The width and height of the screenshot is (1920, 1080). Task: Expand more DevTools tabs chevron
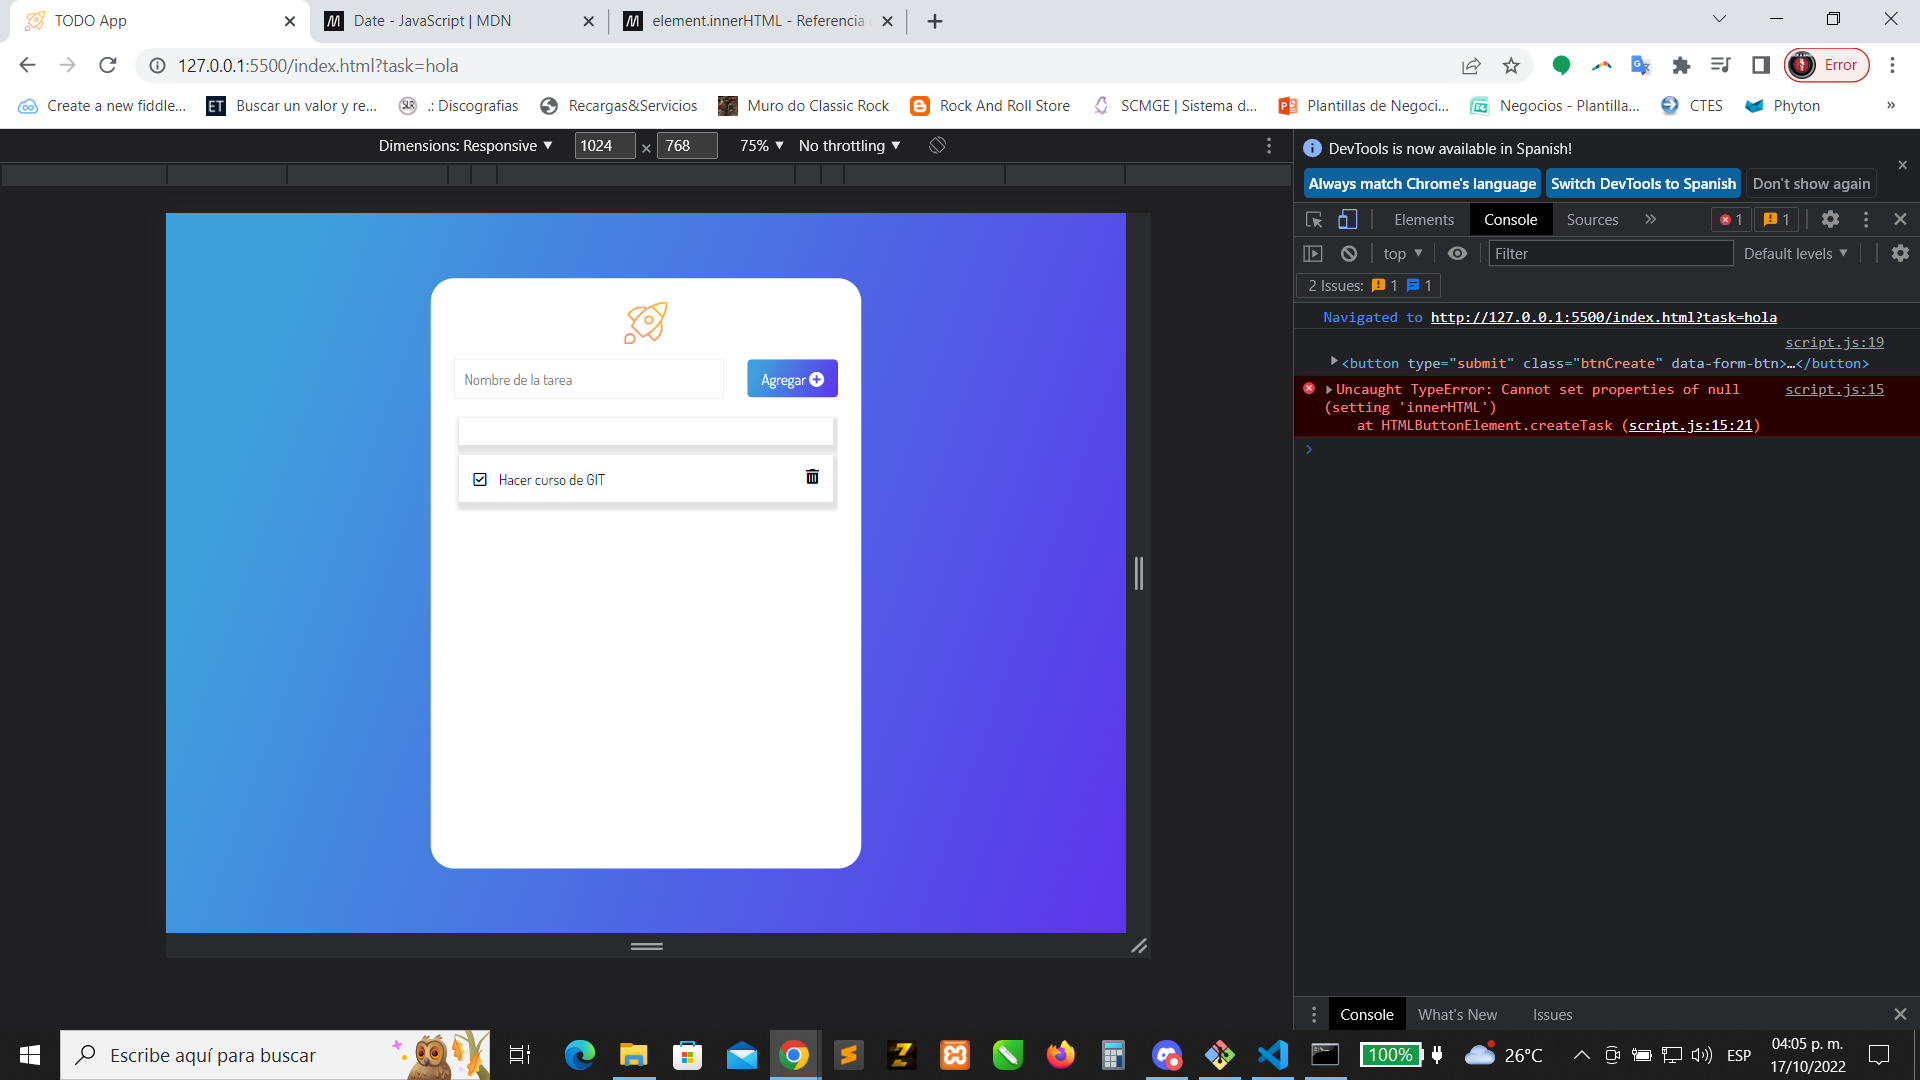[x=1651, y=220]
